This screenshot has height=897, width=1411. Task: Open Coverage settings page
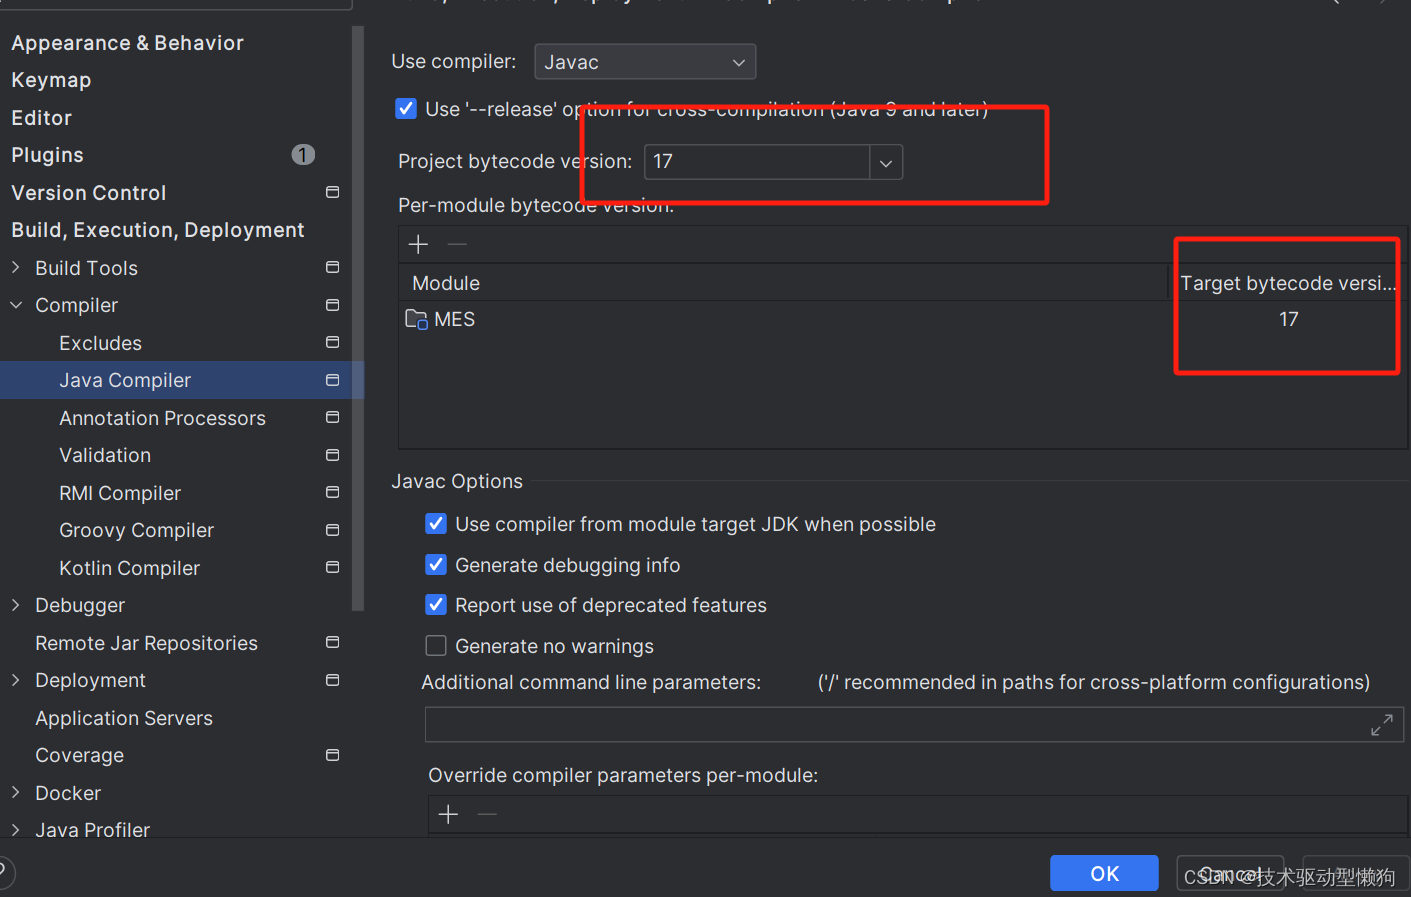(79, 755)
